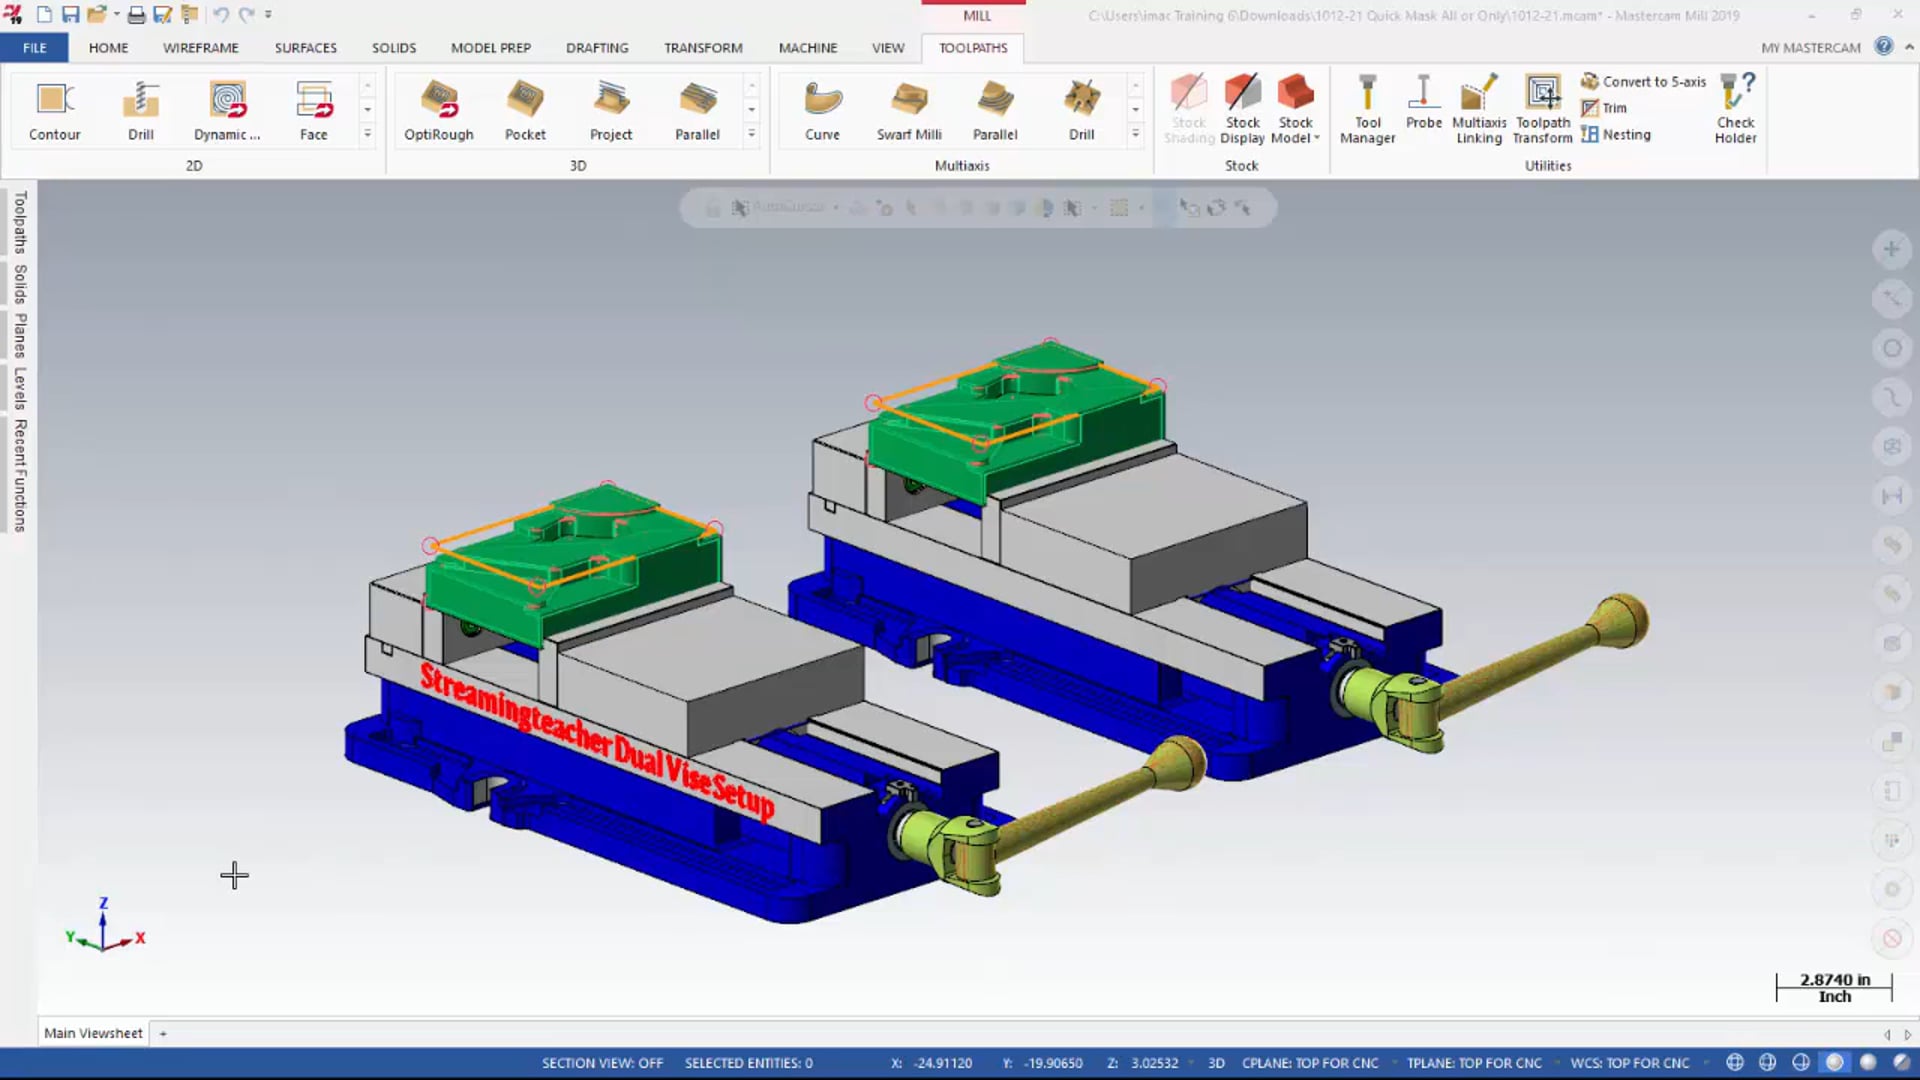The height and width of the screenshot is (1080, 1920).
Task: Open the FILE menu
Action: point(34,47)
